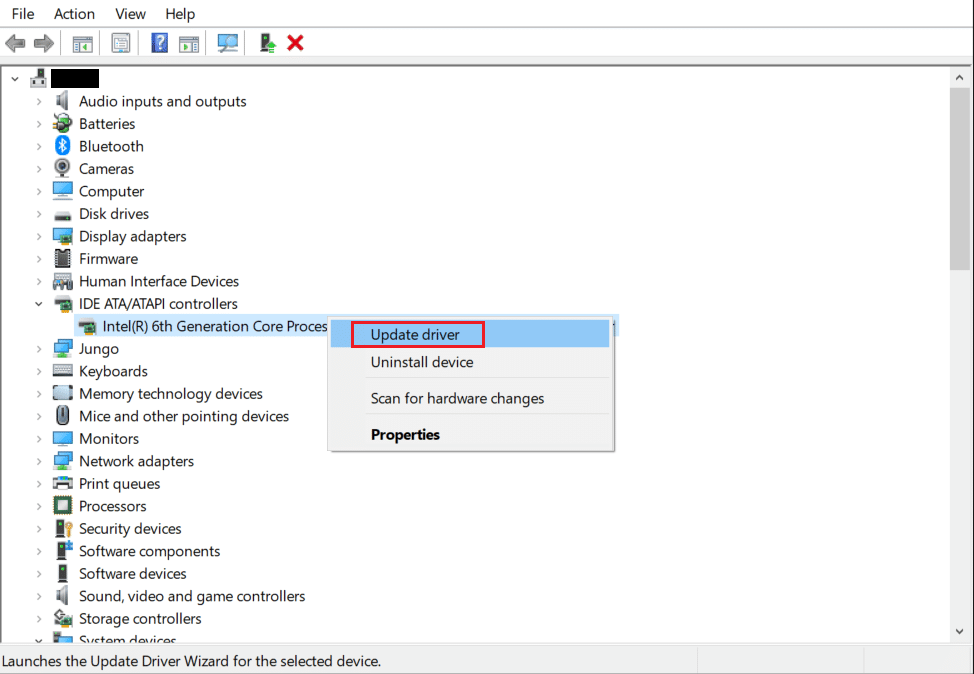Choose Update driver in context menu
Screen dimensions: 974x674
pos(415,334)
